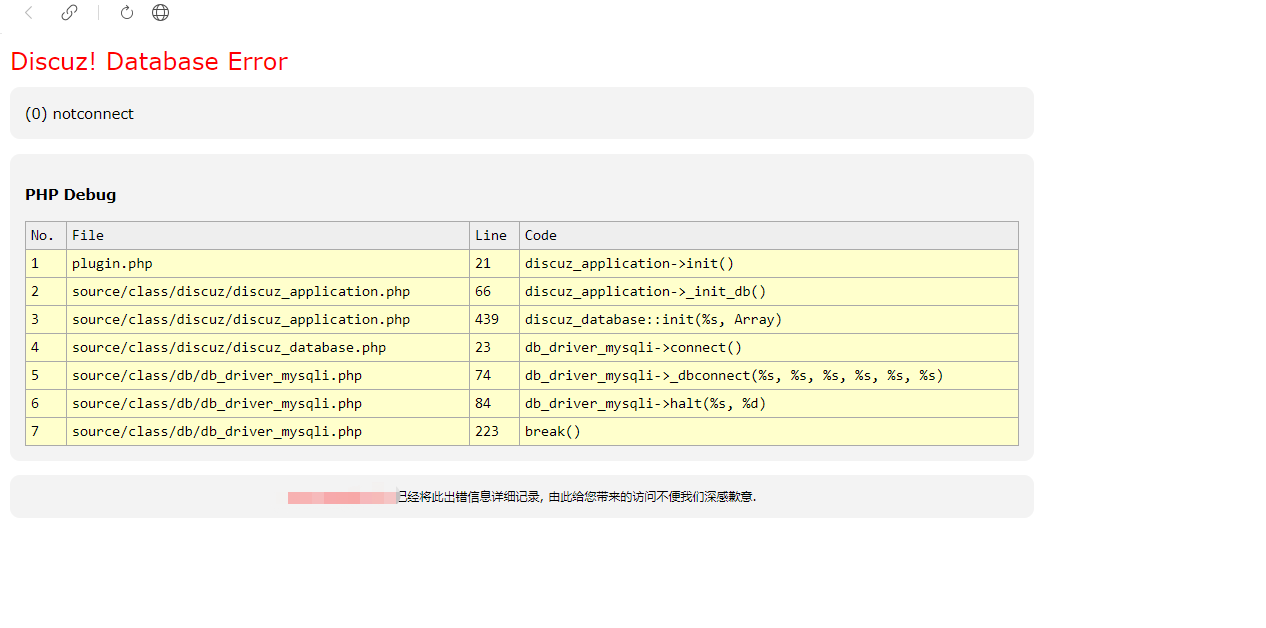
Task: Select 'discuz_application->_init_db()' code cell
Action: 769,292
